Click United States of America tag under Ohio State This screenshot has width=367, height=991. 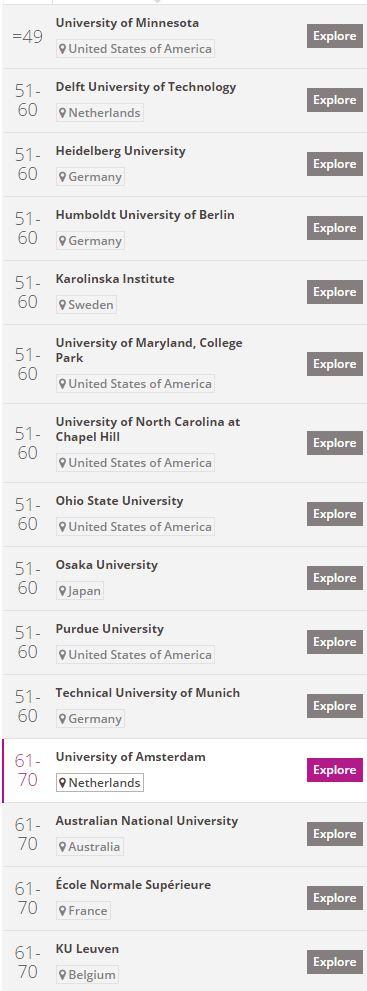point(135,526)
